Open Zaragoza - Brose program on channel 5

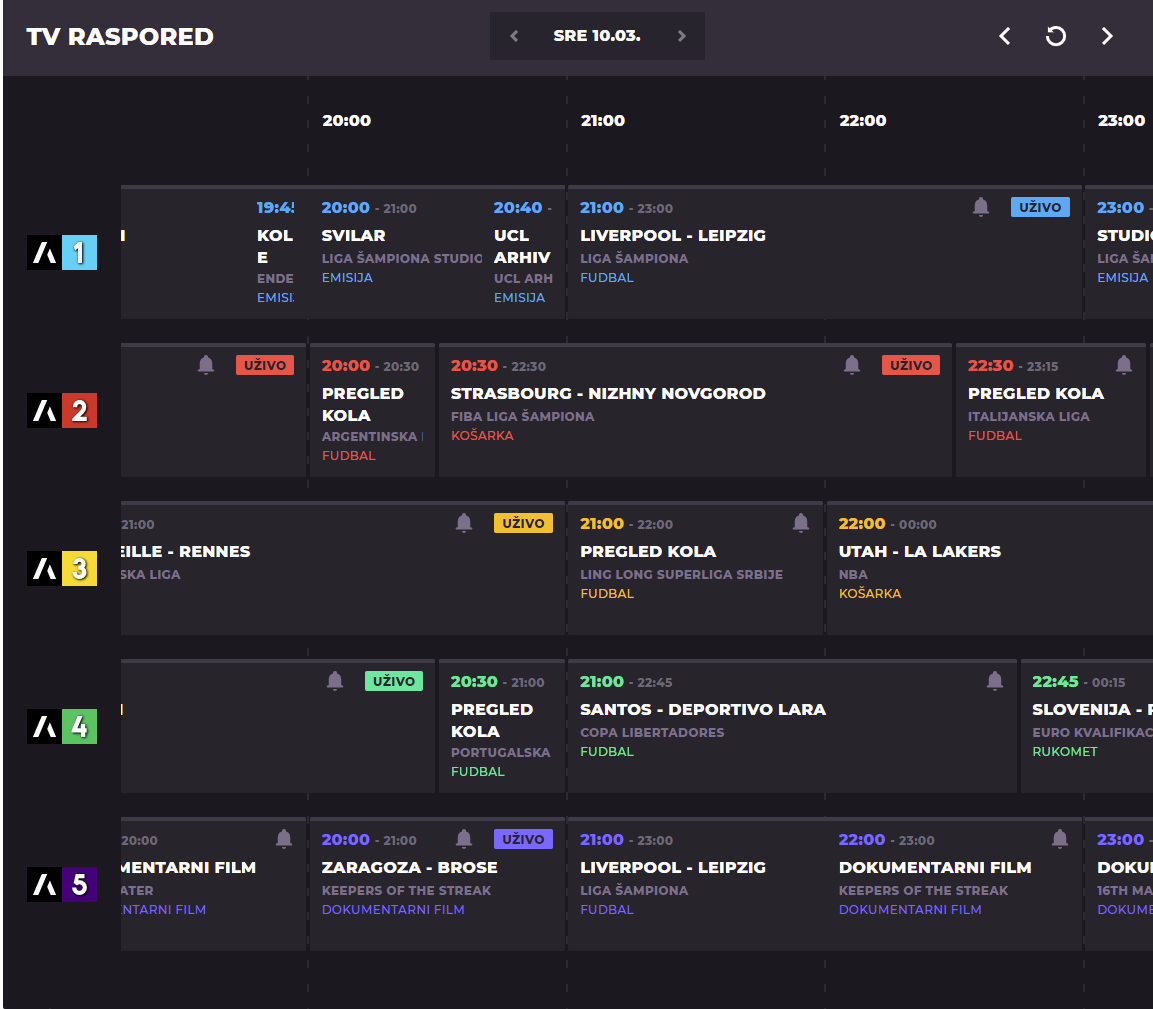point(437,885)
